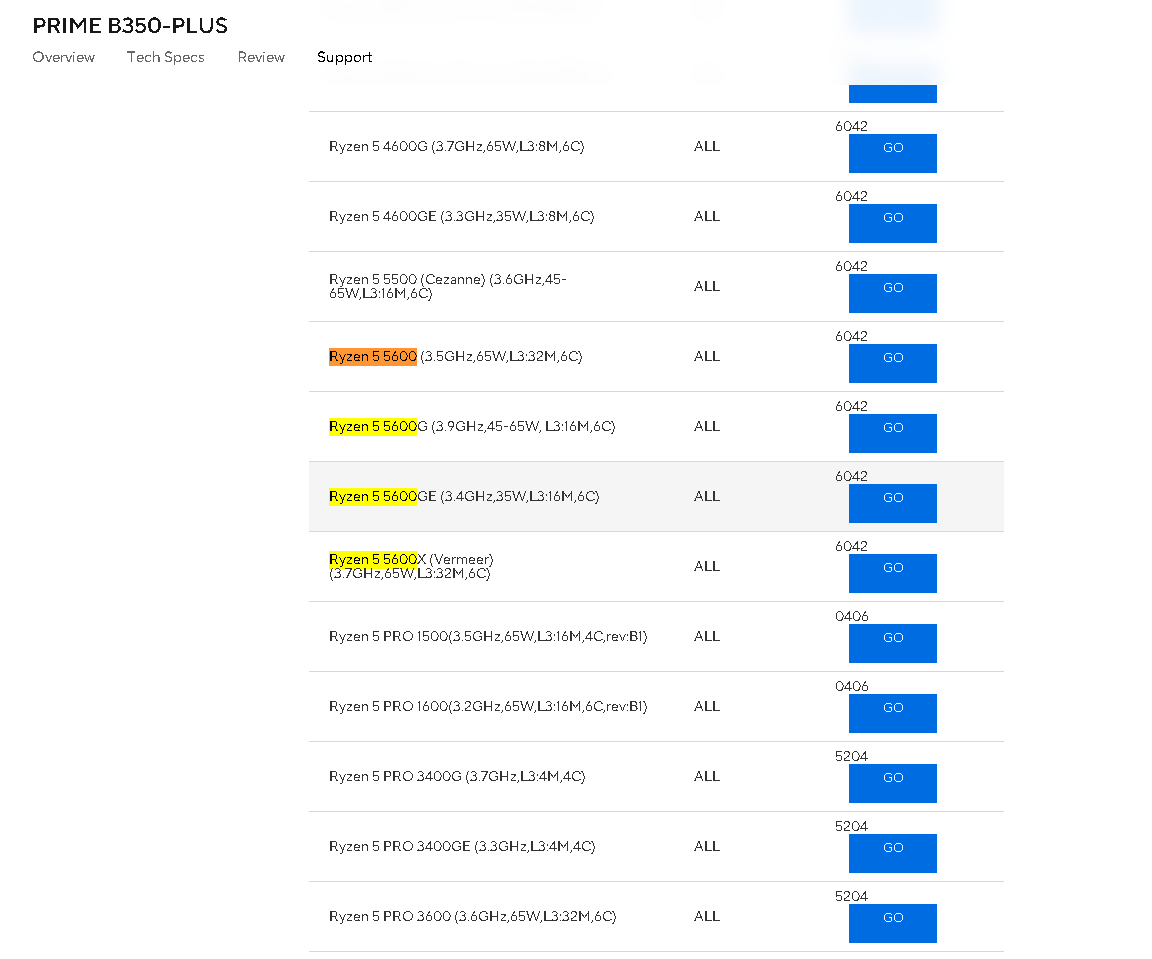Click GO for Ryzen 5 PRO 3400G

point(893,783)
